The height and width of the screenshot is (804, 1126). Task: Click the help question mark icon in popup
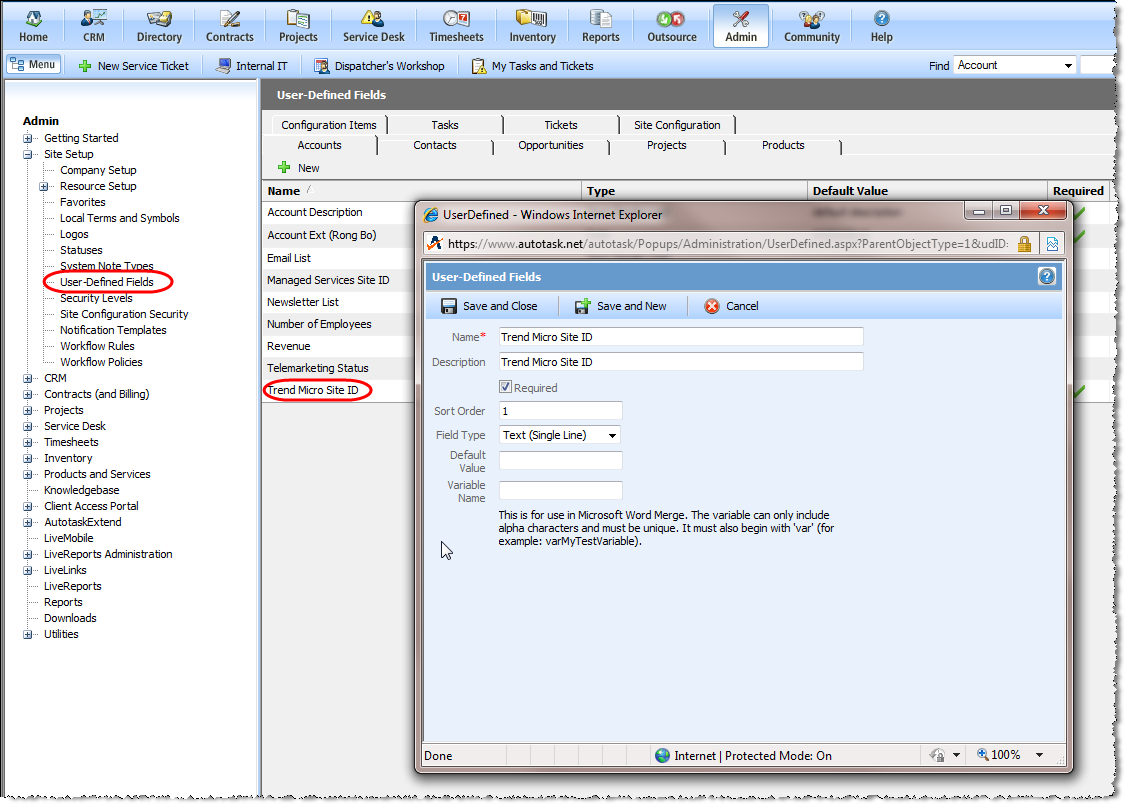point(1047,277)
